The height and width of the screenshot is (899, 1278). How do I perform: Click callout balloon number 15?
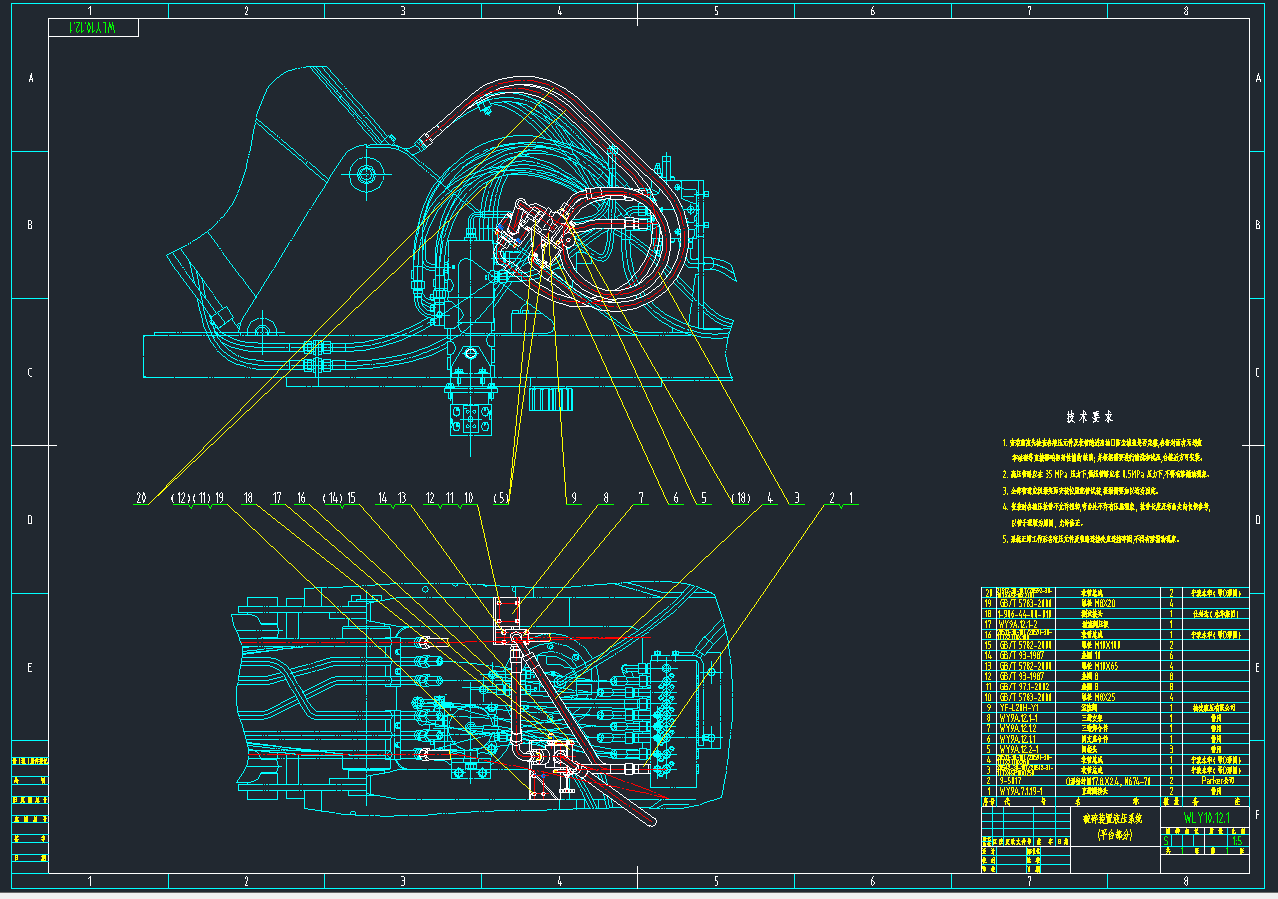pos(351,498)
